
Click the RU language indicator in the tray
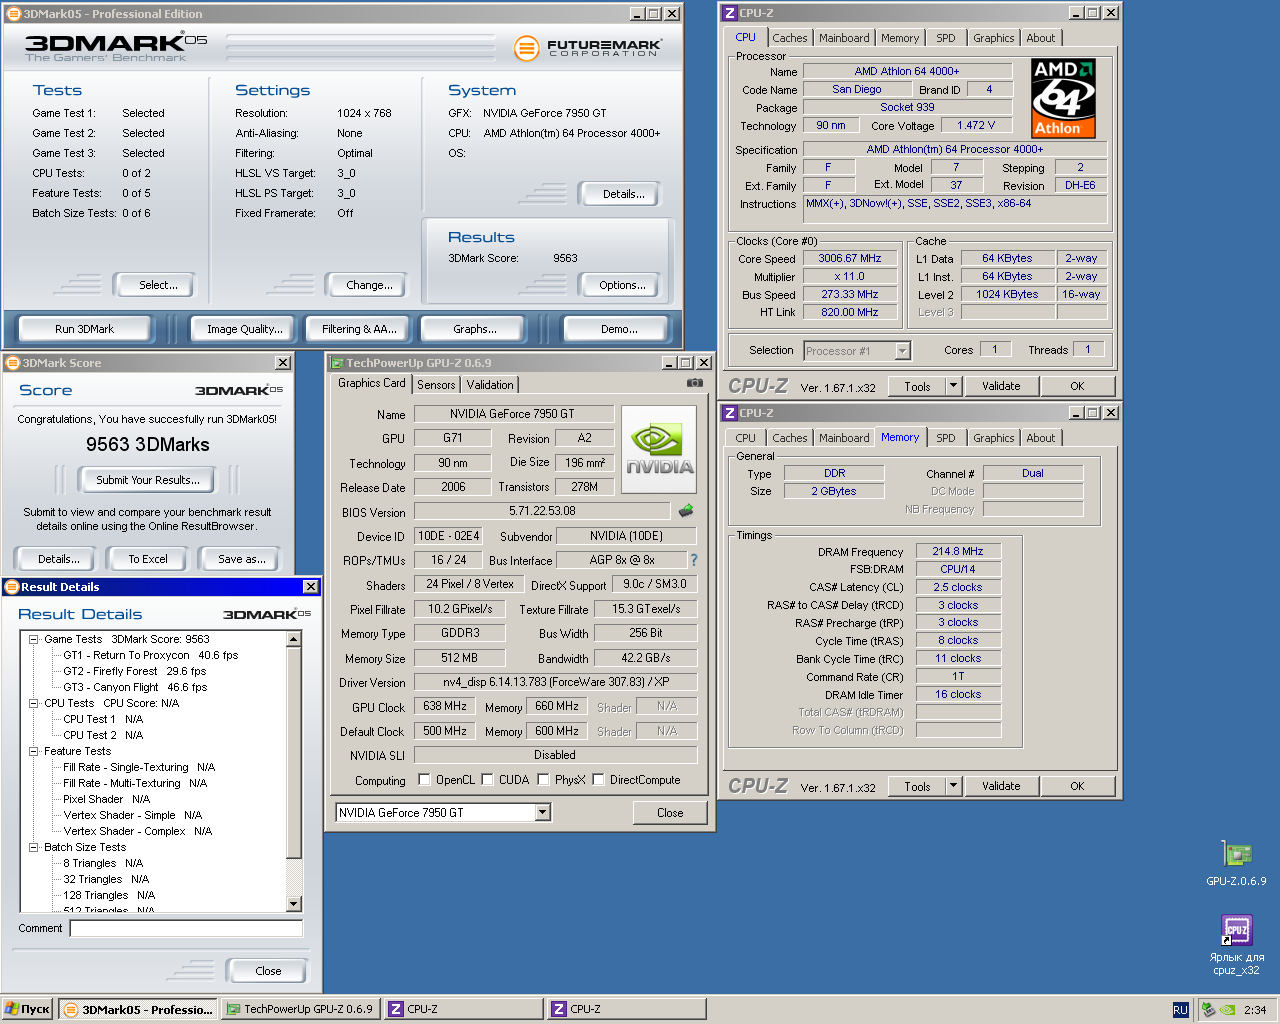coord(1180,1010)
